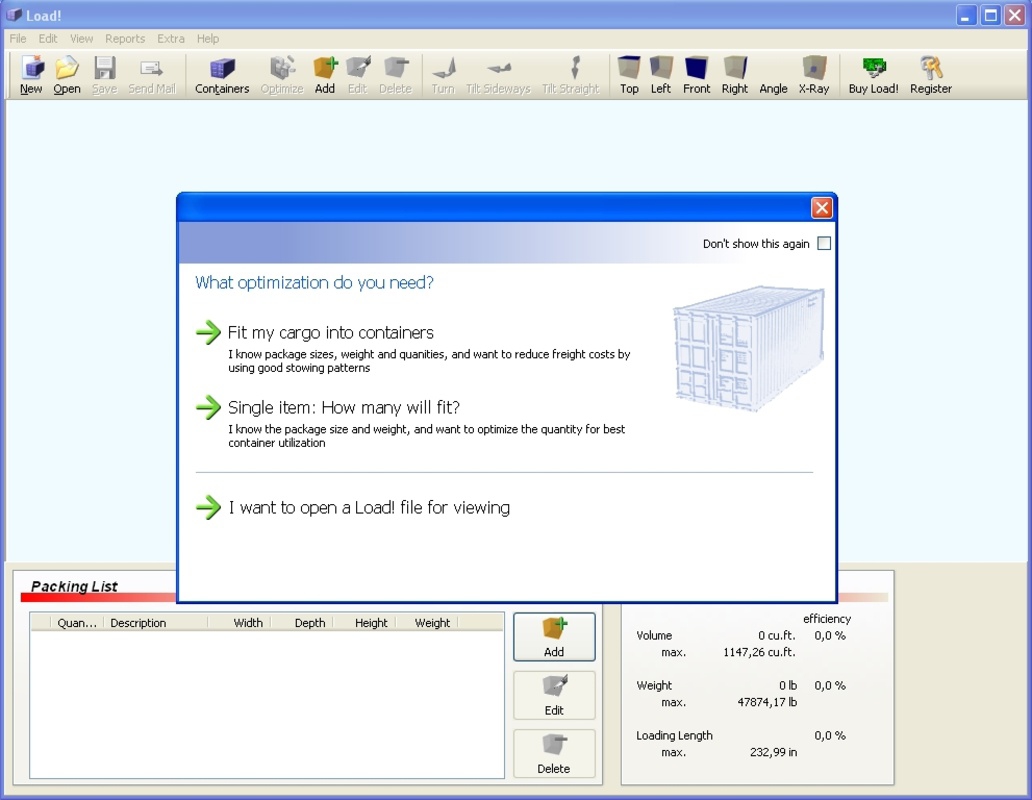This screenshot has height=800, width=1032.
Task: Maximize the Load! window
Action: 990,16
